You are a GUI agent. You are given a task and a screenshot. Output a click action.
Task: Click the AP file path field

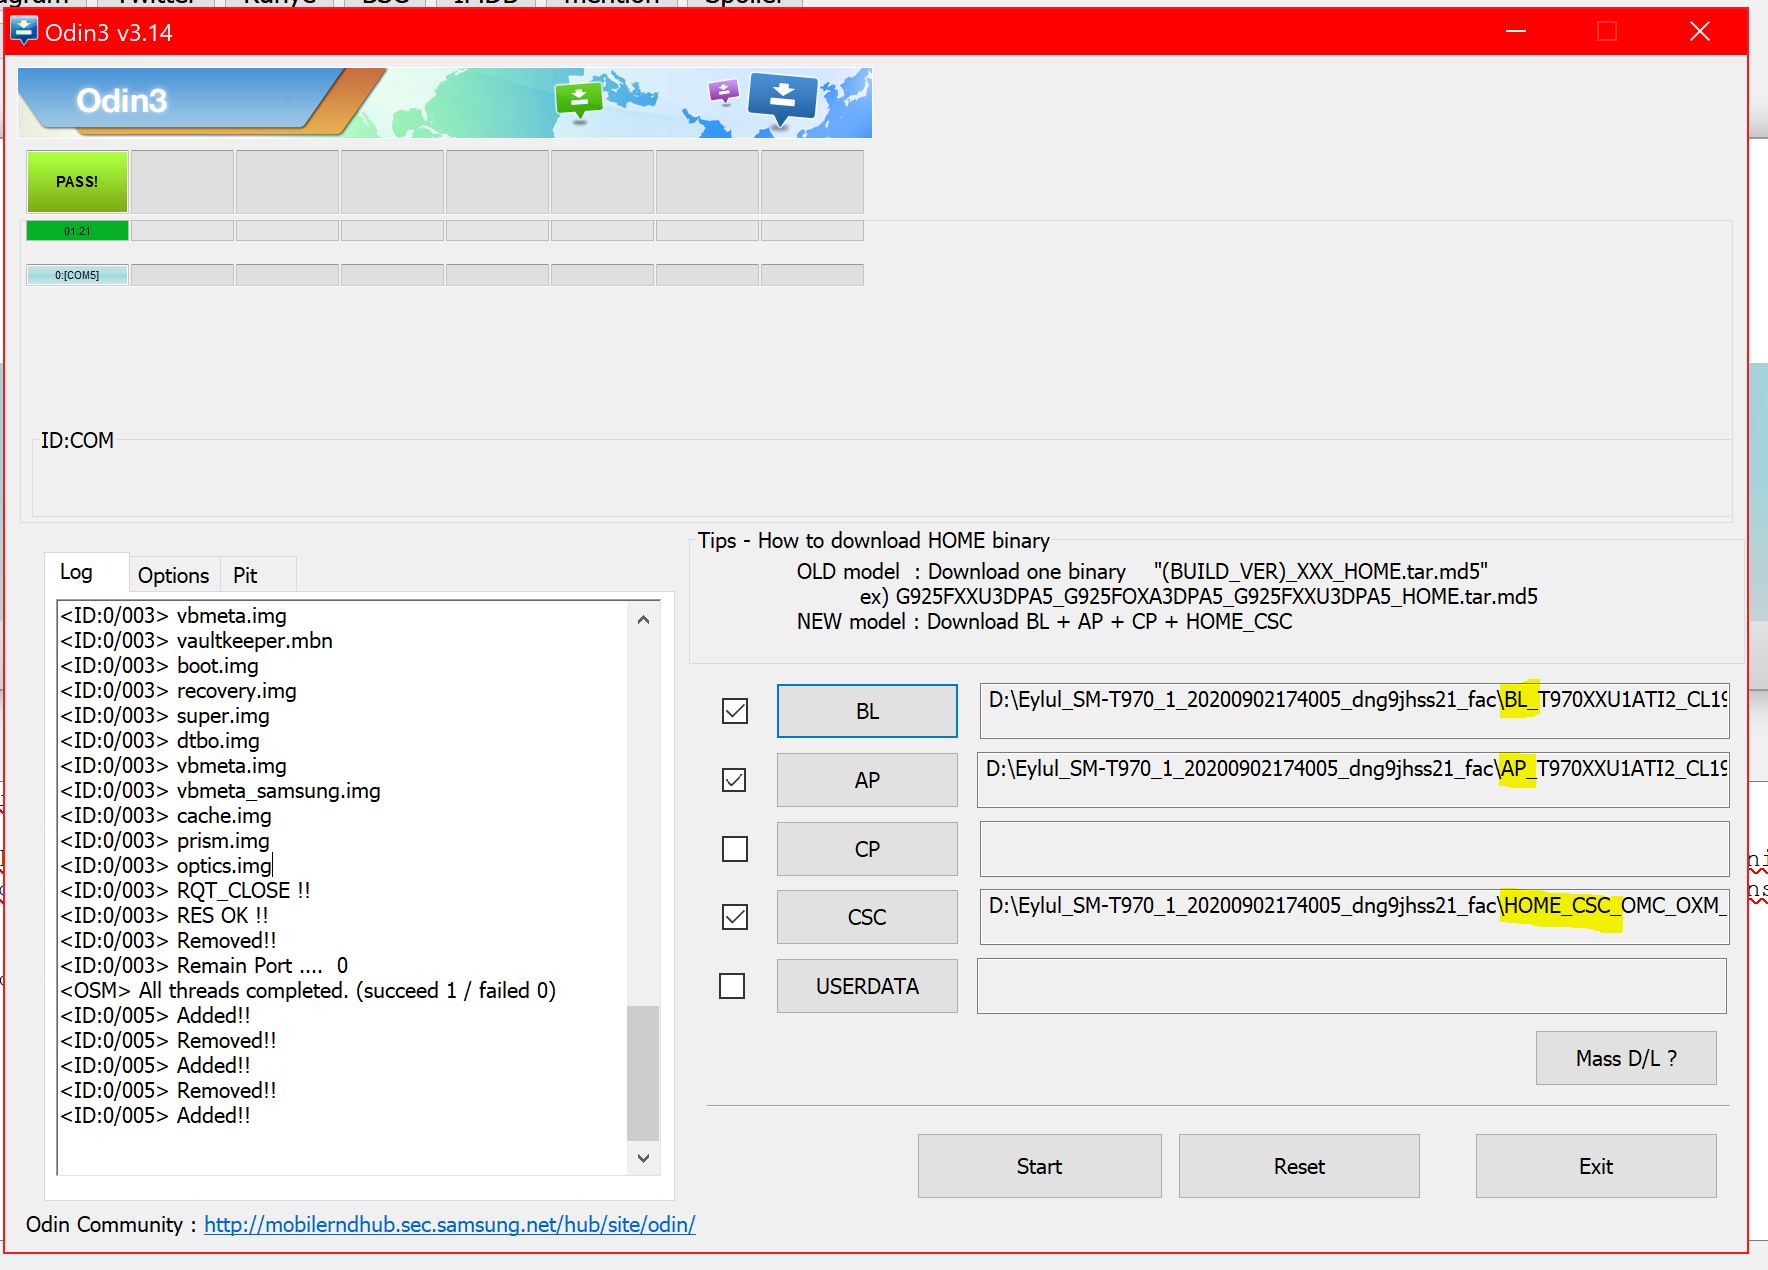(x=1354, y=780)
